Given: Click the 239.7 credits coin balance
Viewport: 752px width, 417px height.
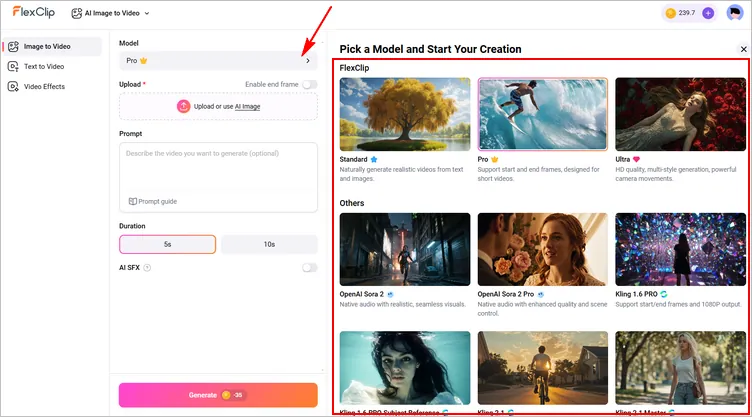Looking at the screenshot, I should point(681,13).
